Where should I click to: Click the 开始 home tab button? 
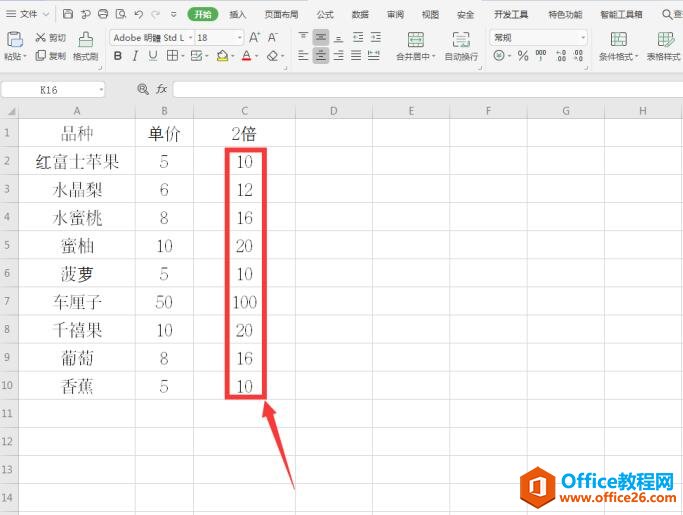click(x=203, y=14)
